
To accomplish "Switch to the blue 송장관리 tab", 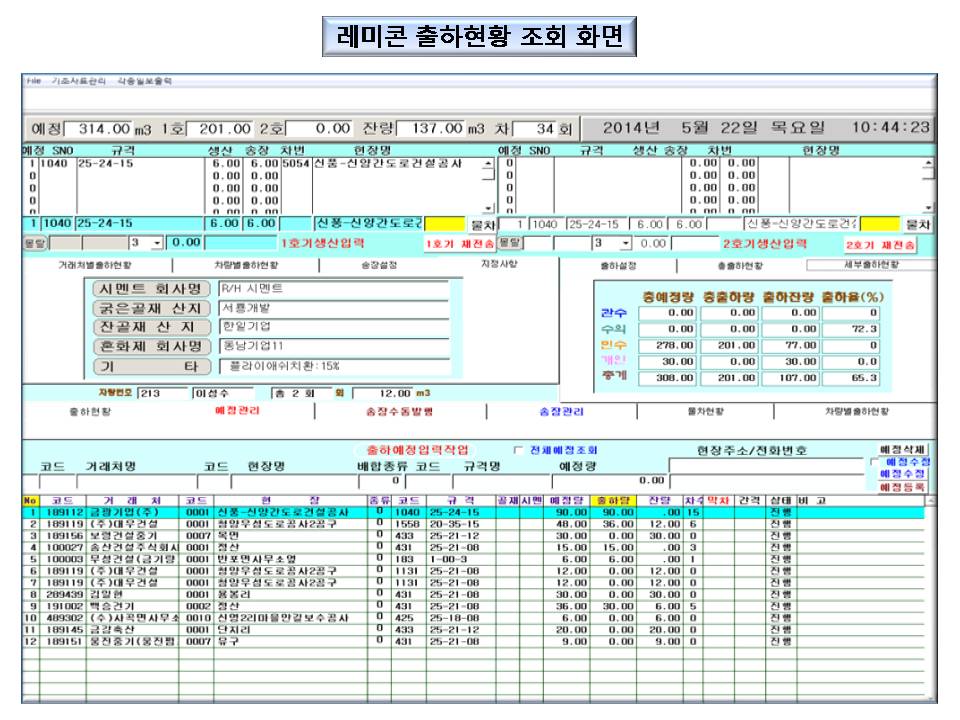I will click(561, 411).
